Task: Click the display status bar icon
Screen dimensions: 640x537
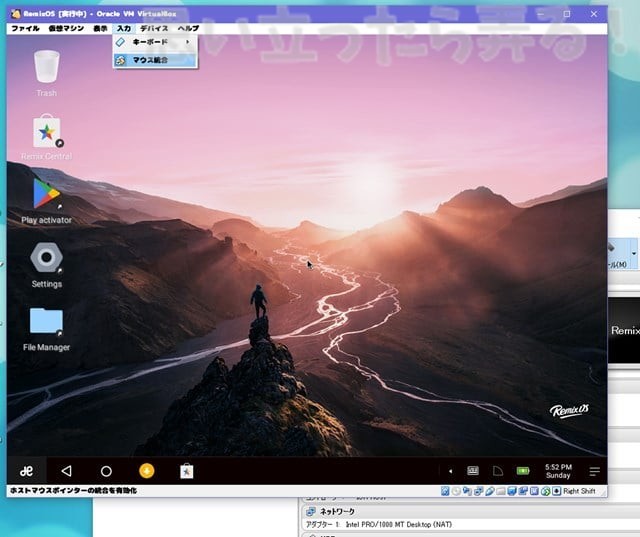Action: coord(512,491)
